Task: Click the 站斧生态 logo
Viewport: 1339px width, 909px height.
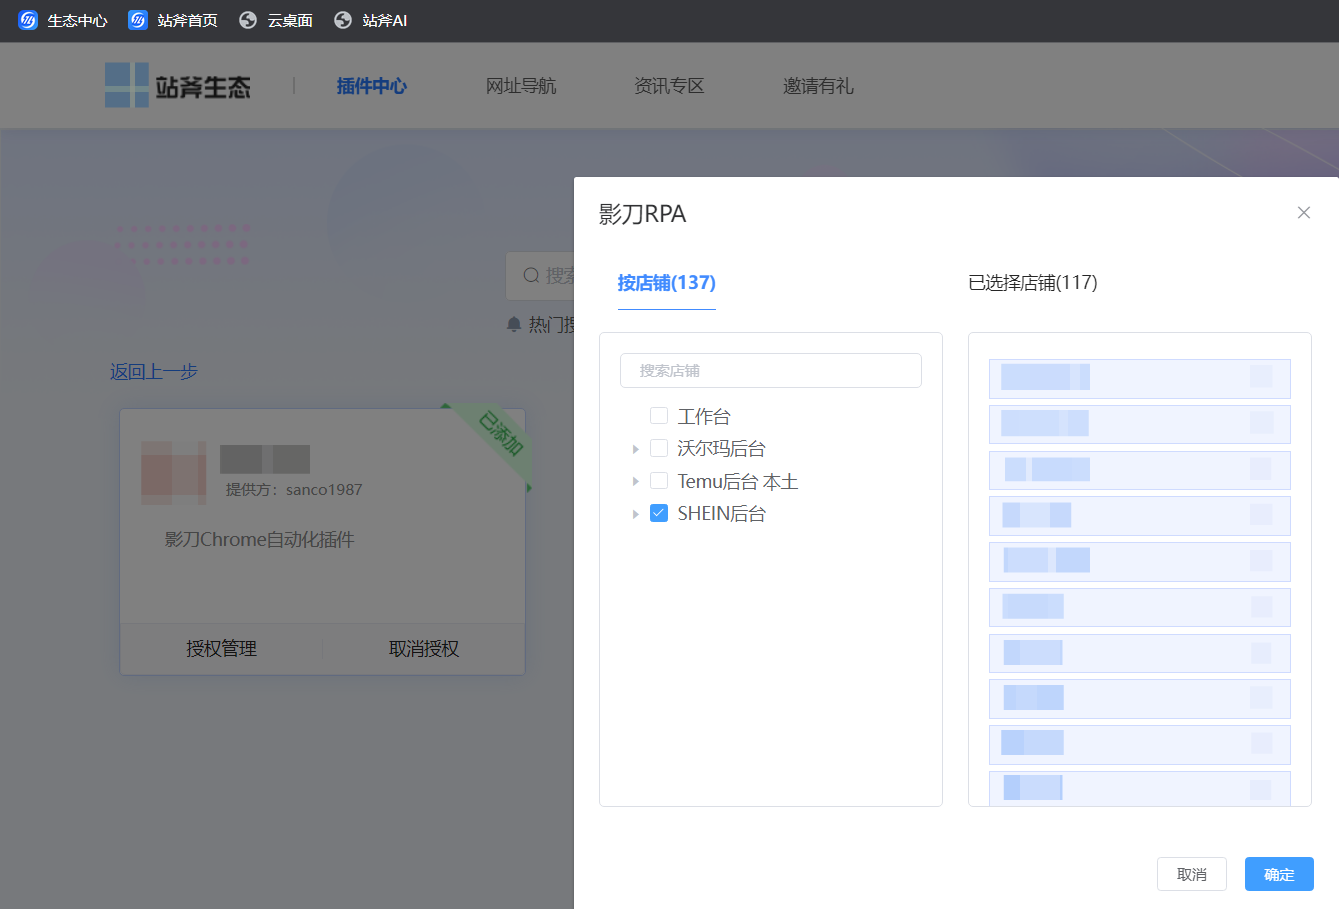Action: 178,86
